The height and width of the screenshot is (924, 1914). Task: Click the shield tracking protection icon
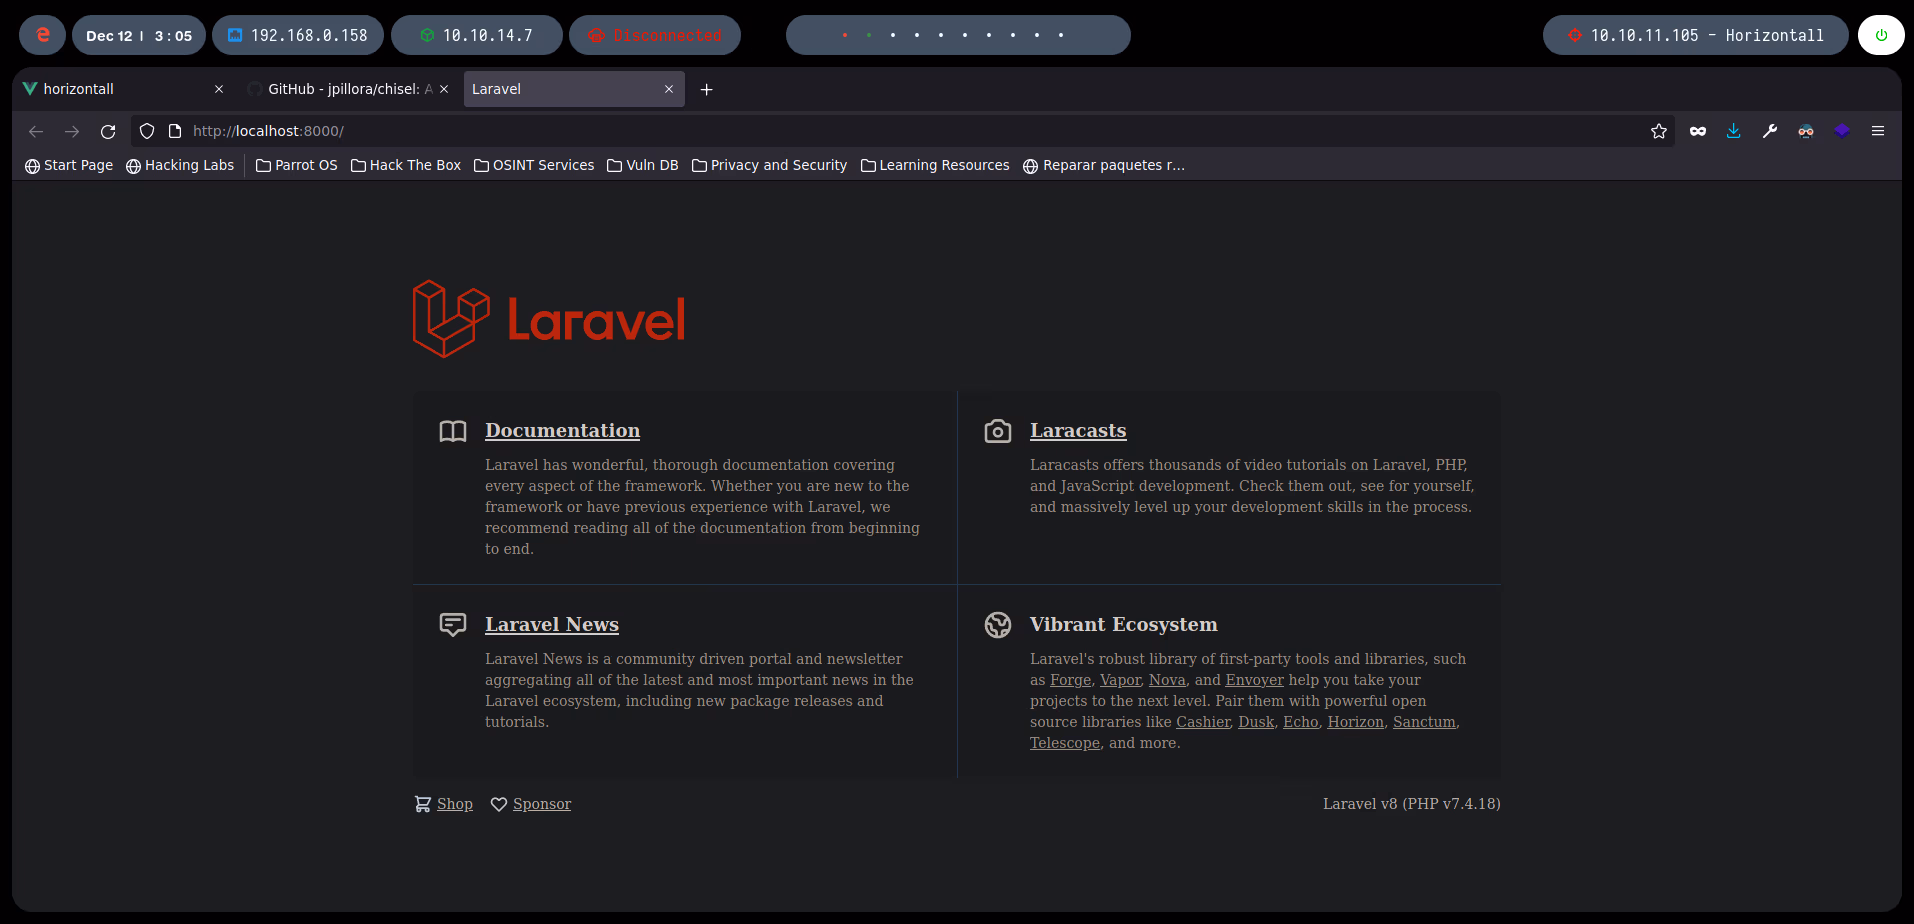point(147,131)
